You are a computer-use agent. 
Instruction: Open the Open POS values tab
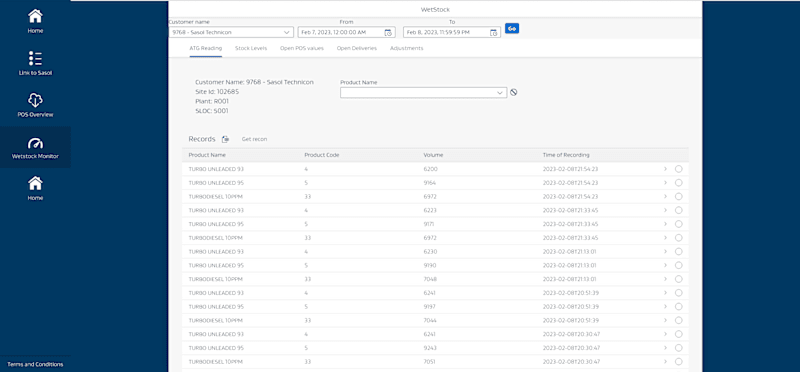pyautogui.click(x=302, y=48)
